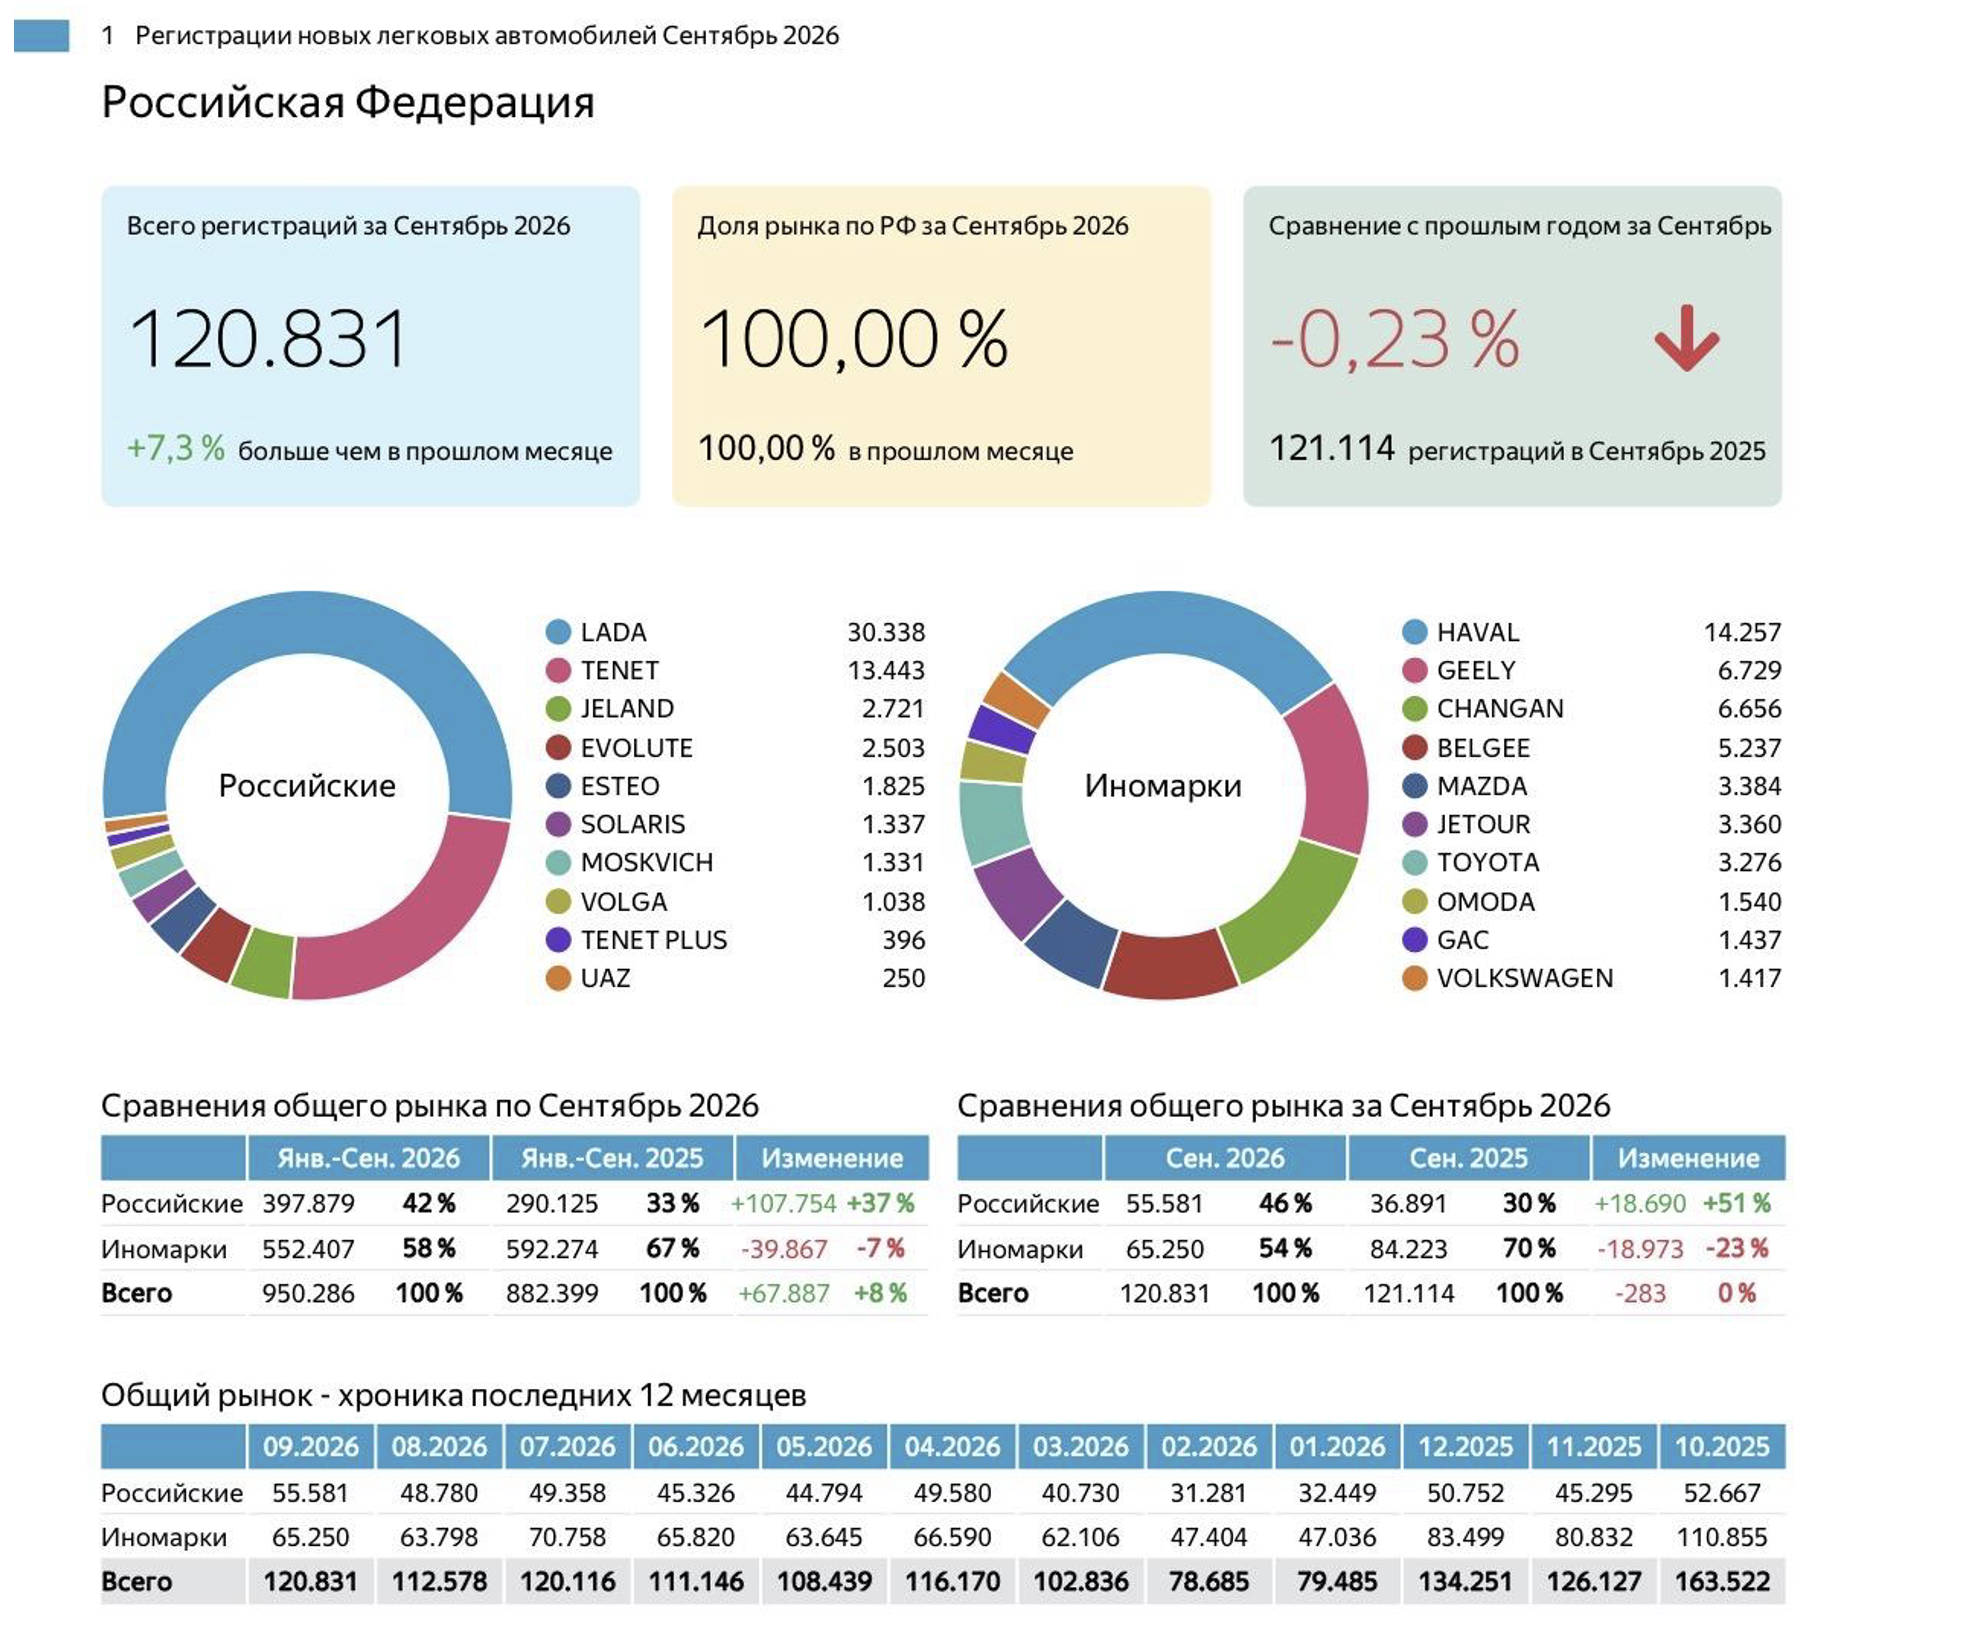Click the 'Сен. 2025' column header
The height and width of the screenshot is (1634, 1980).
(x=1468, y=1158)
